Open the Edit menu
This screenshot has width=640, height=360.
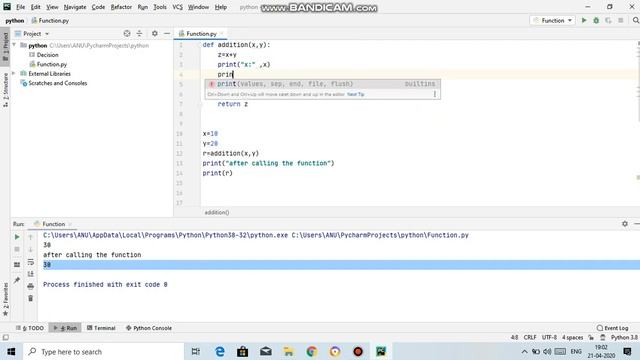(x=36, y=7)
